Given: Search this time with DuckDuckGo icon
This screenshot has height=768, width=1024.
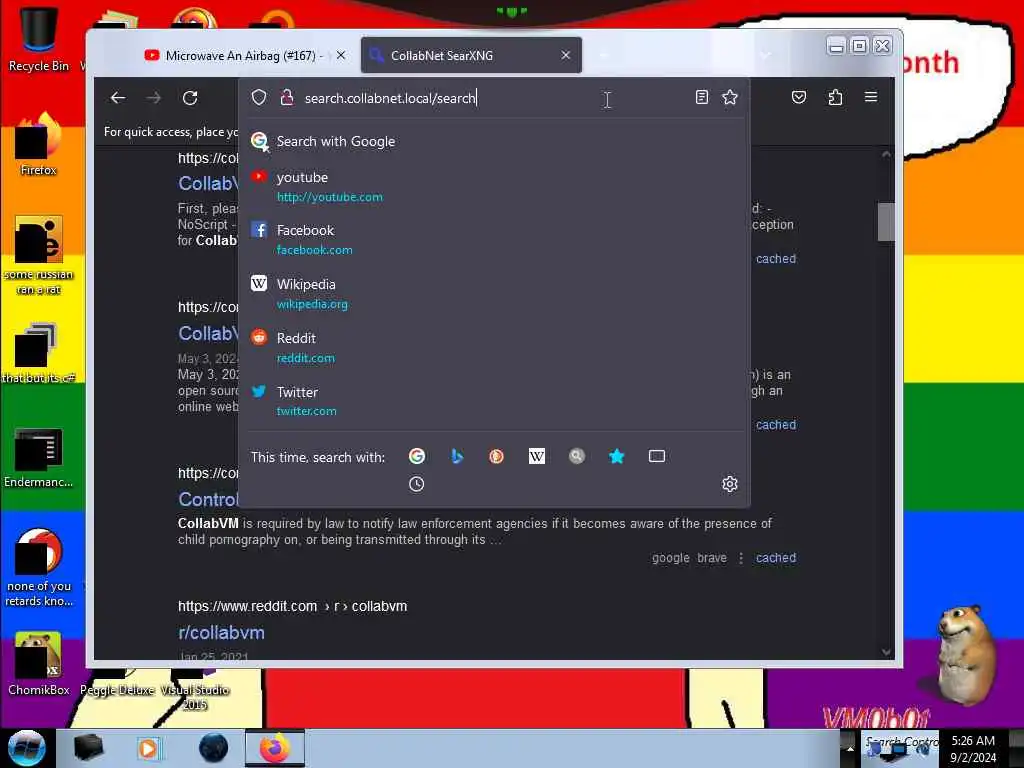Looking at the screenshot, I should (496, 456).
